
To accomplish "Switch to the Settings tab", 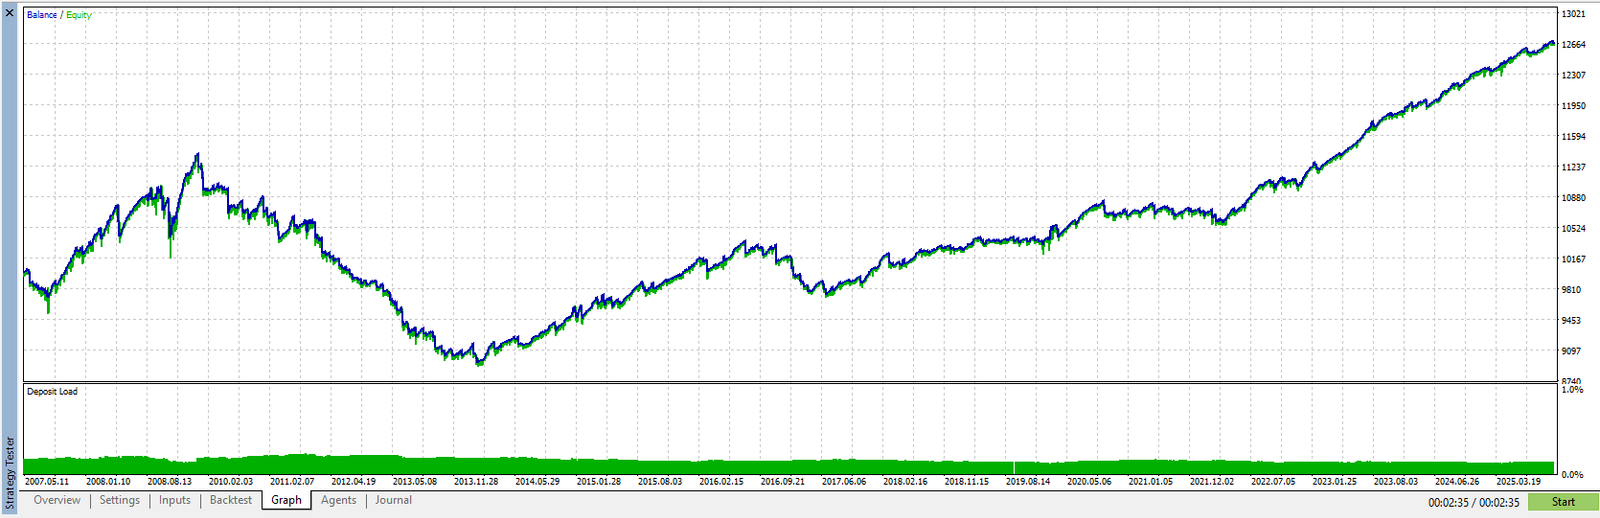I will click(119, 500).
